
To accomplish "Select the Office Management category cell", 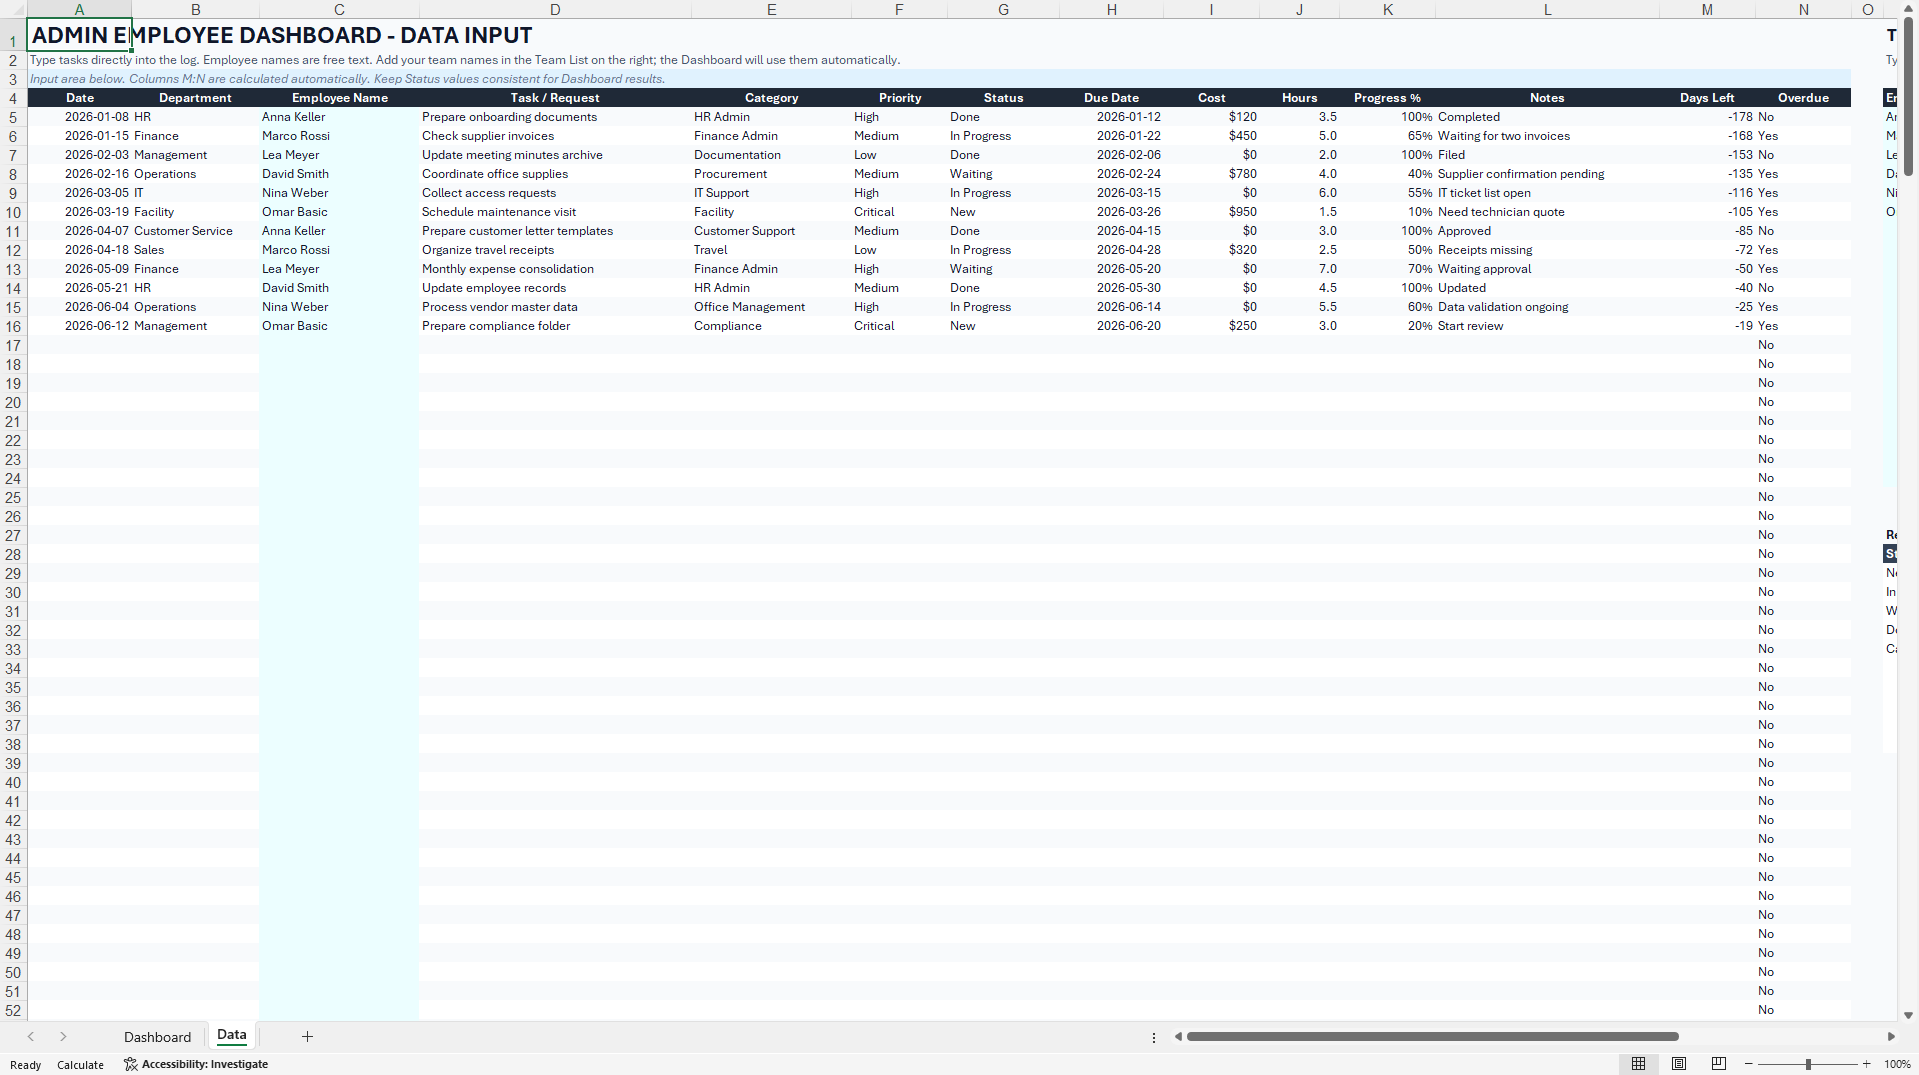I will pos(771,307).
